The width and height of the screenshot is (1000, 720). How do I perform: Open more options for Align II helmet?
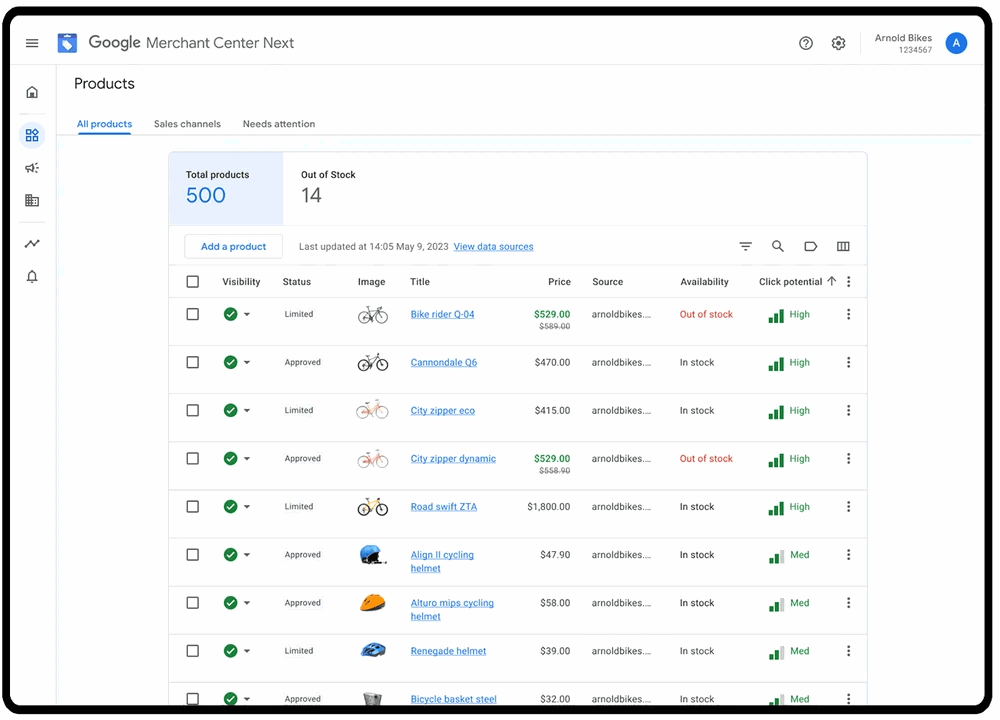point(848,555)
